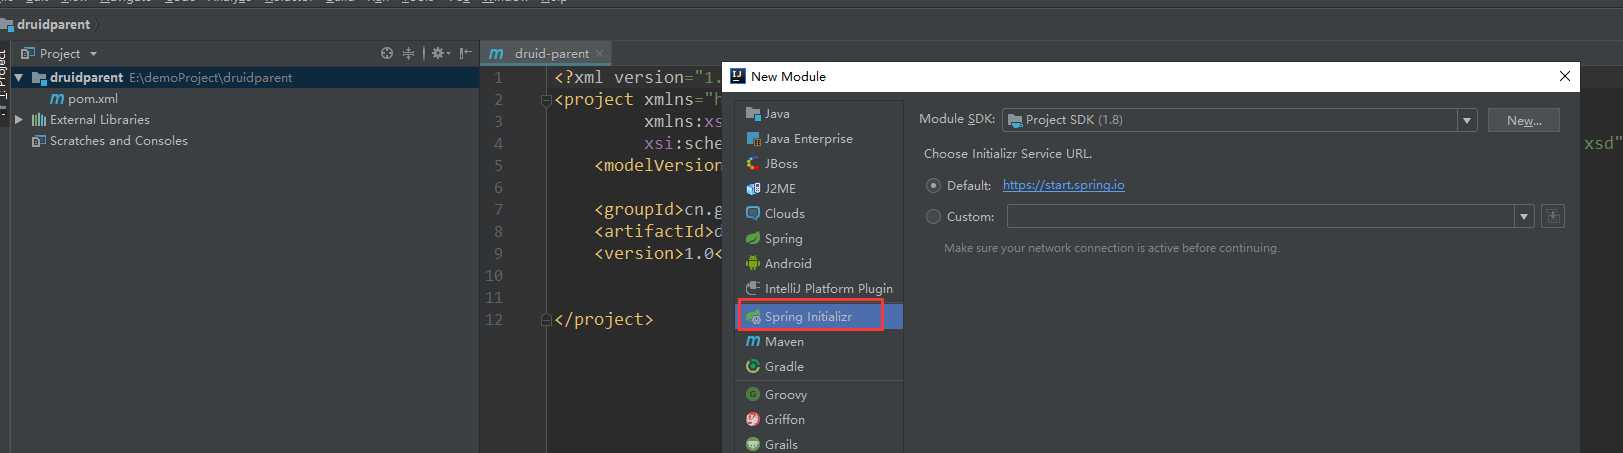The image size is (1623, 453).
Task: Click druidparent breadcrumb in navigation bar
Action: 53,24
